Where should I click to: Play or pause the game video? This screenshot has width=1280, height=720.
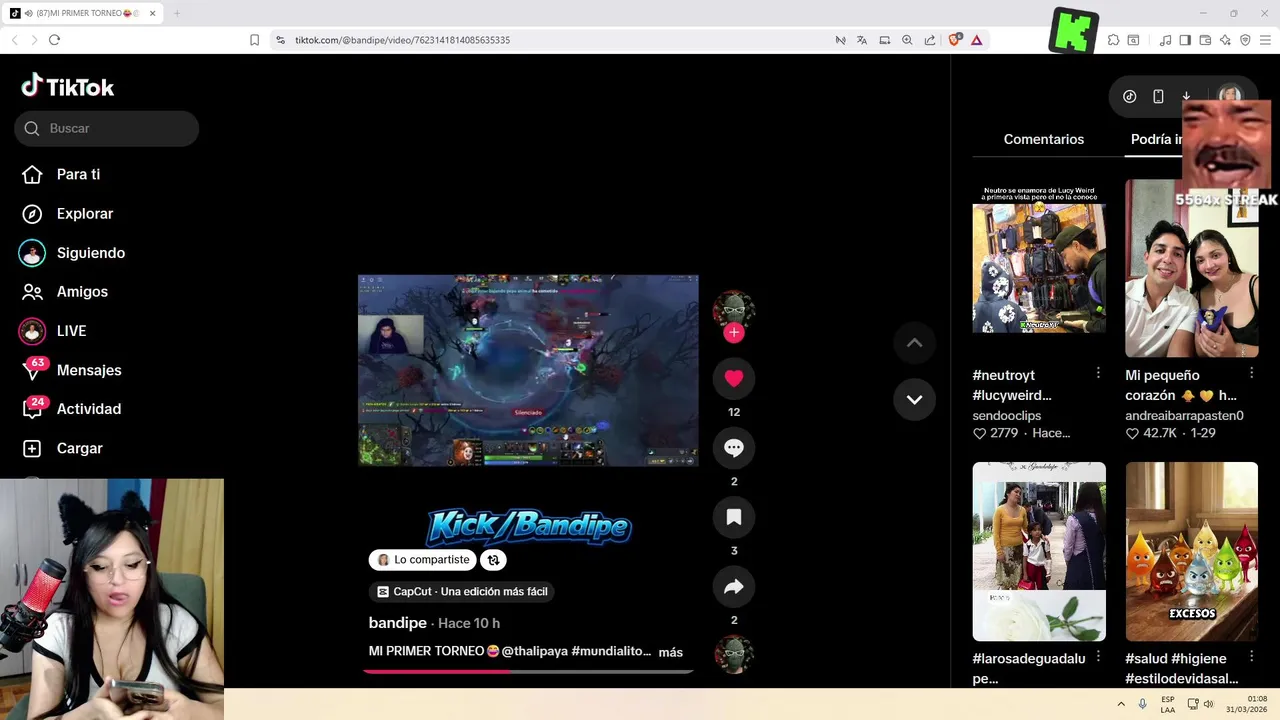(x=528, y=370)
